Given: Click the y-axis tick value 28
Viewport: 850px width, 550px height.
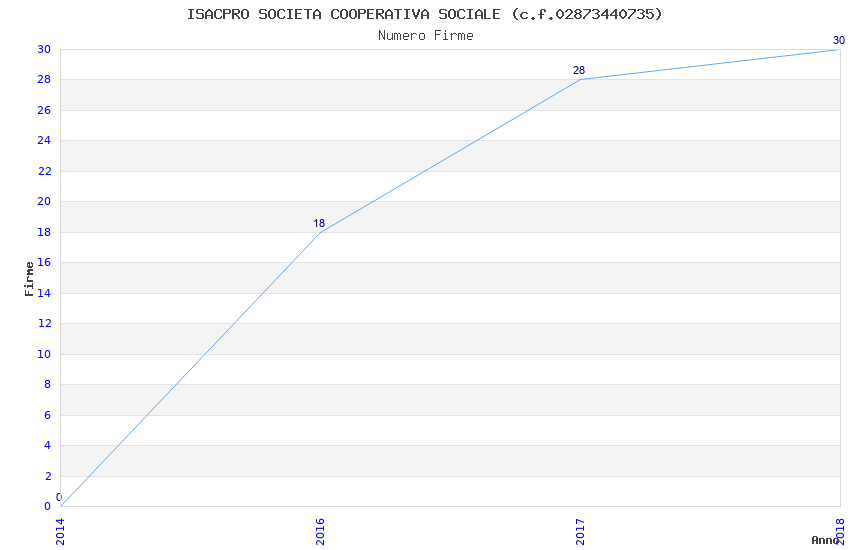Looking at the screenshot, I should click(x=44, y=80).
